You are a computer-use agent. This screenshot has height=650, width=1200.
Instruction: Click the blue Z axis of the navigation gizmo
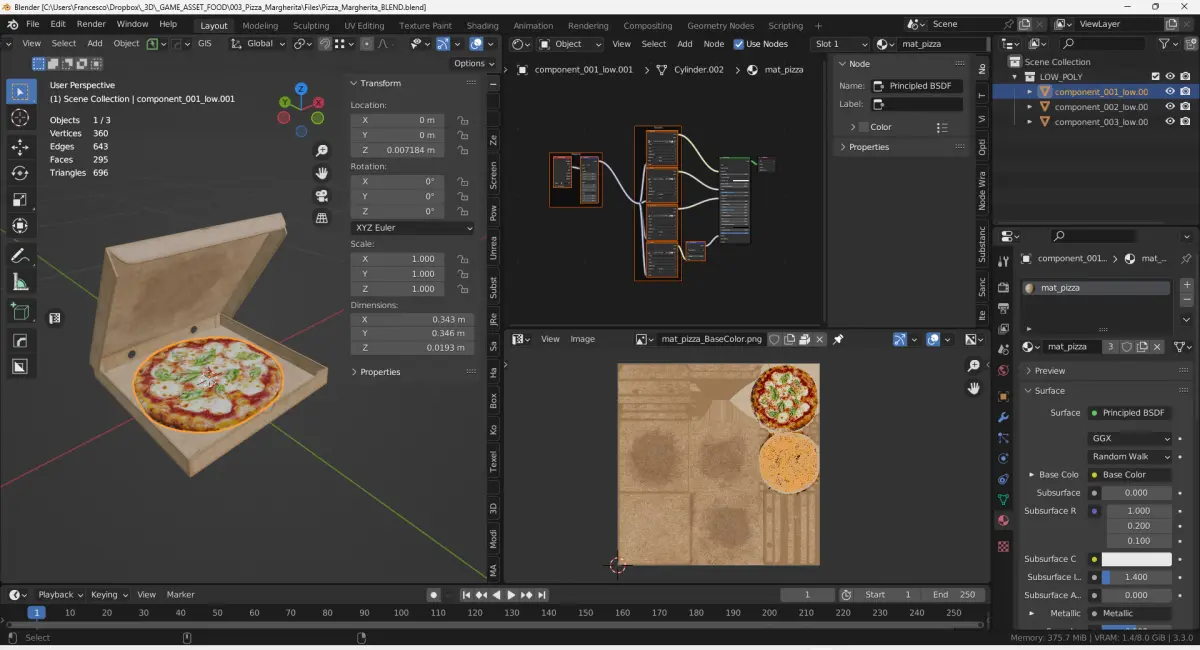coord(301,89)
